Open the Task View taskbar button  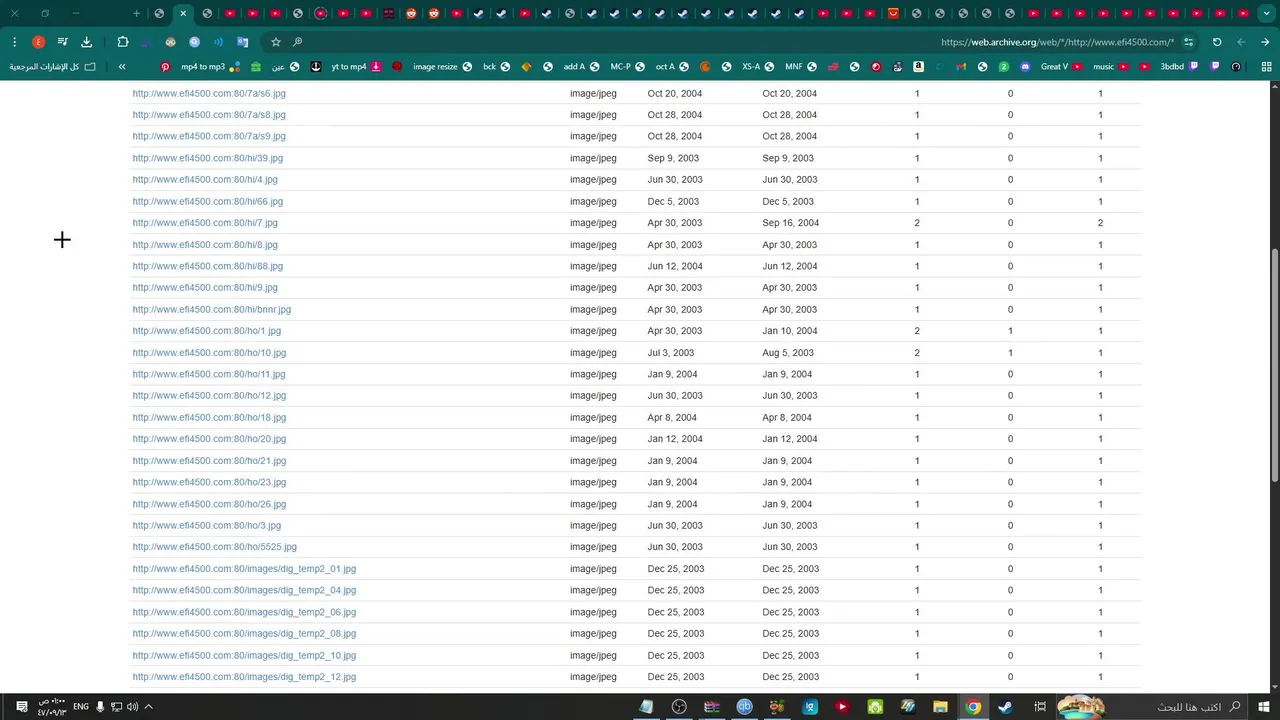click(x=1040, y=707)
